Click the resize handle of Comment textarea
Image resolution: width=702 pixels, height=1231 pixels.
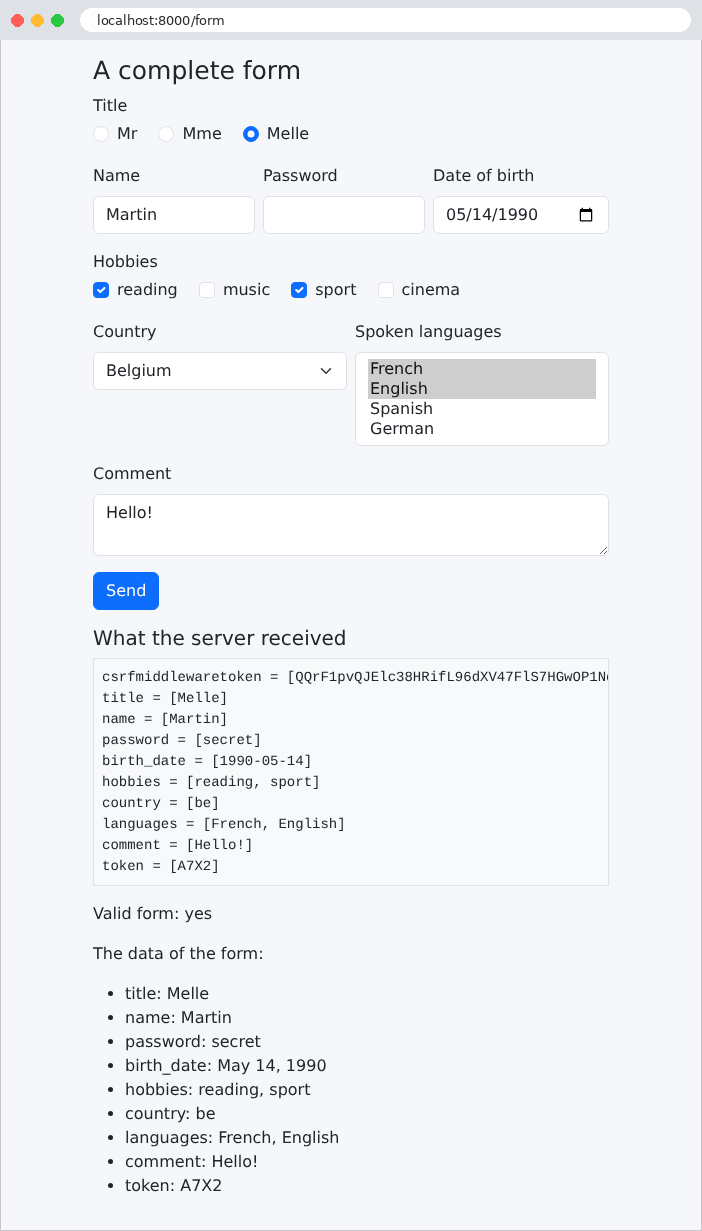click(x=602, y=549)
